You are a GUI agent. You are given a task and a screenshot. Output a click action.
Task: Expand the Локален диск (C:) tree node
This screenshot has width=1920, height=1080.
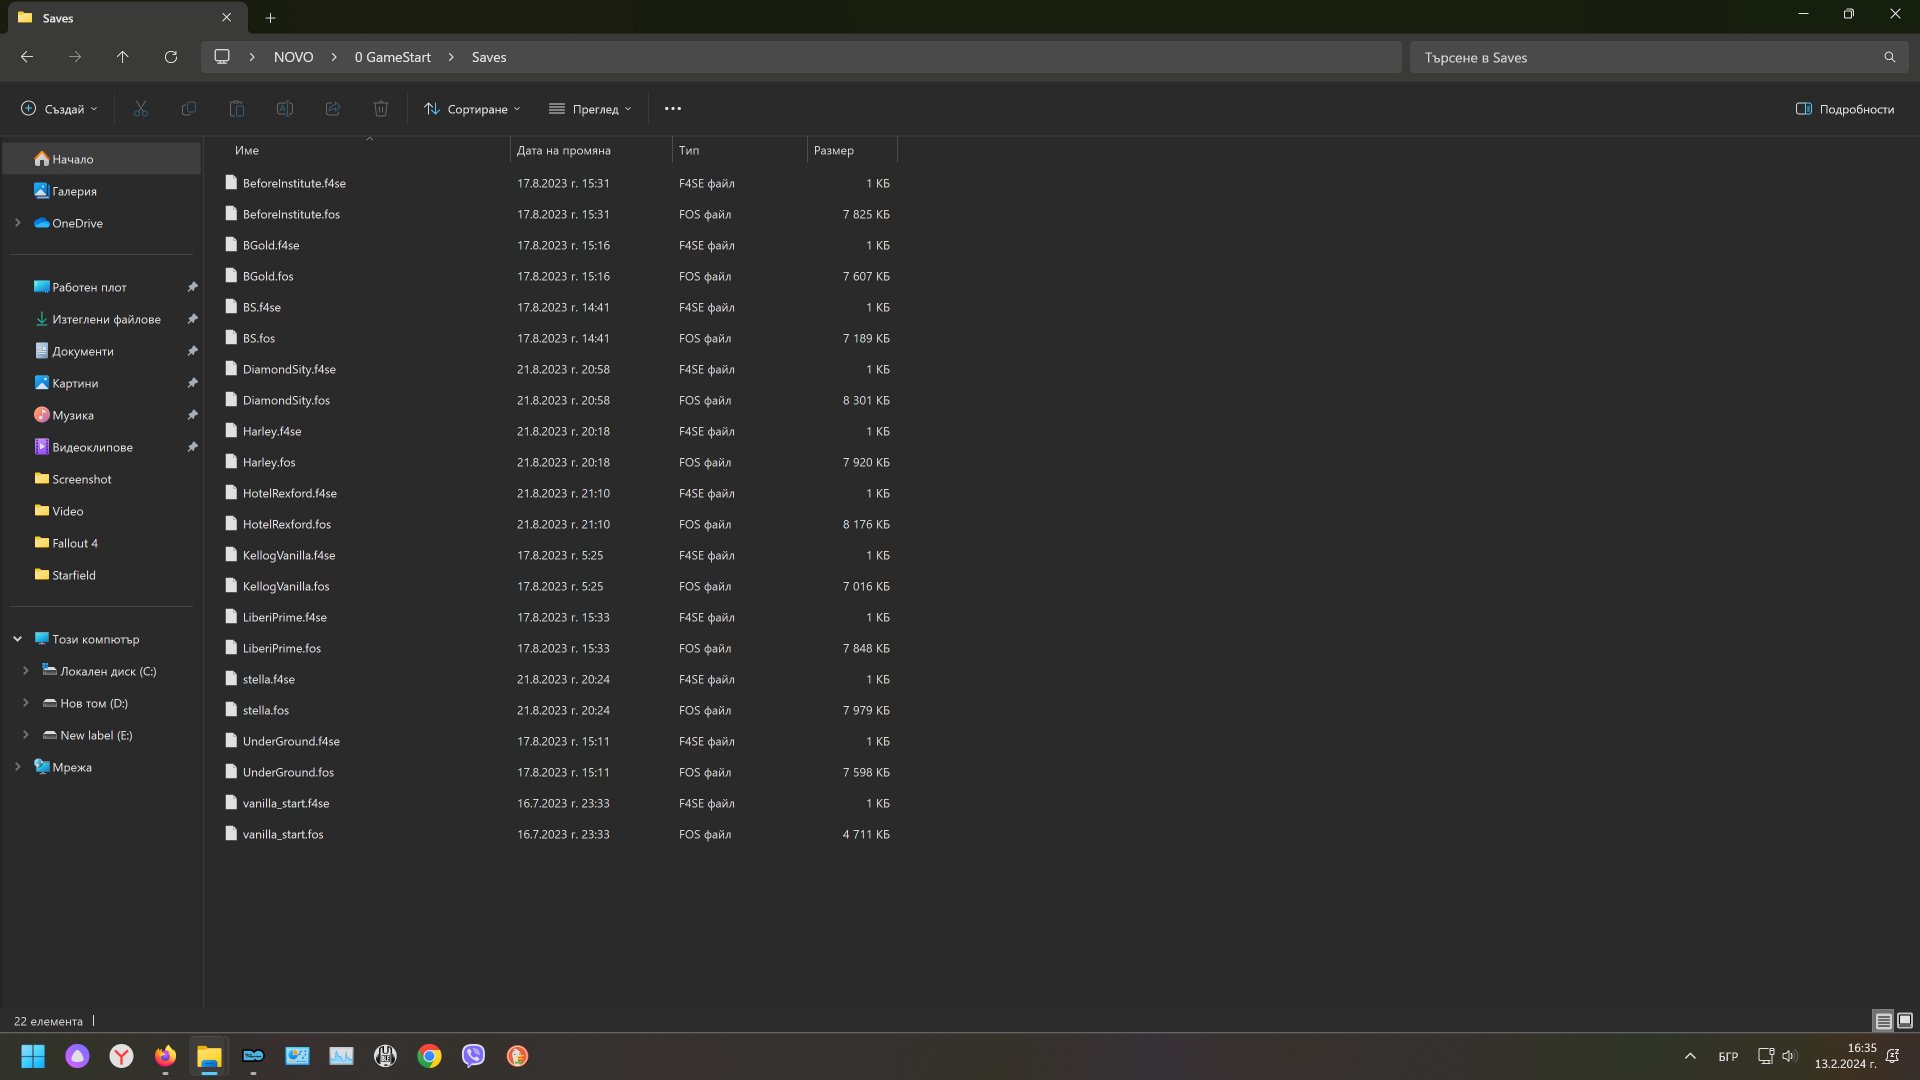(x=26, y=671)
